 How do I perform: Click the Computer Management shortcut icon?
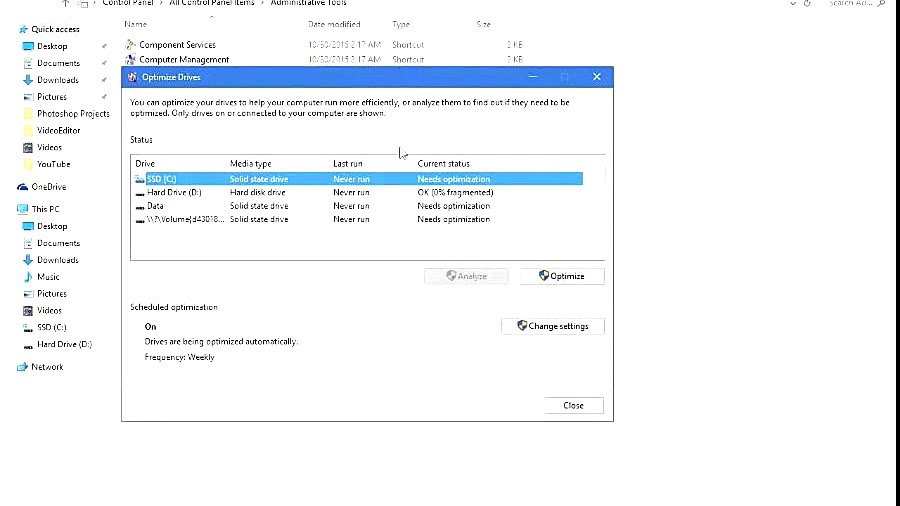pos(130,59)
